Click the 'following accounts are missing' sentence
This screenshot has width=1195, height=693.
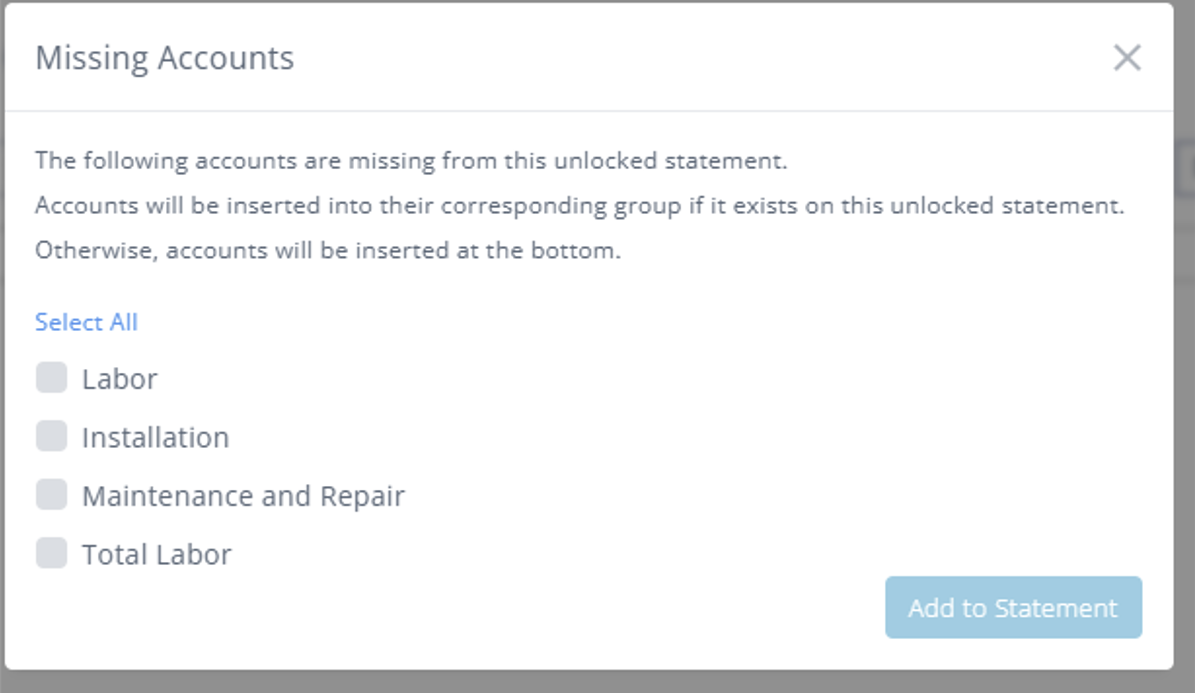coord(411,160)
